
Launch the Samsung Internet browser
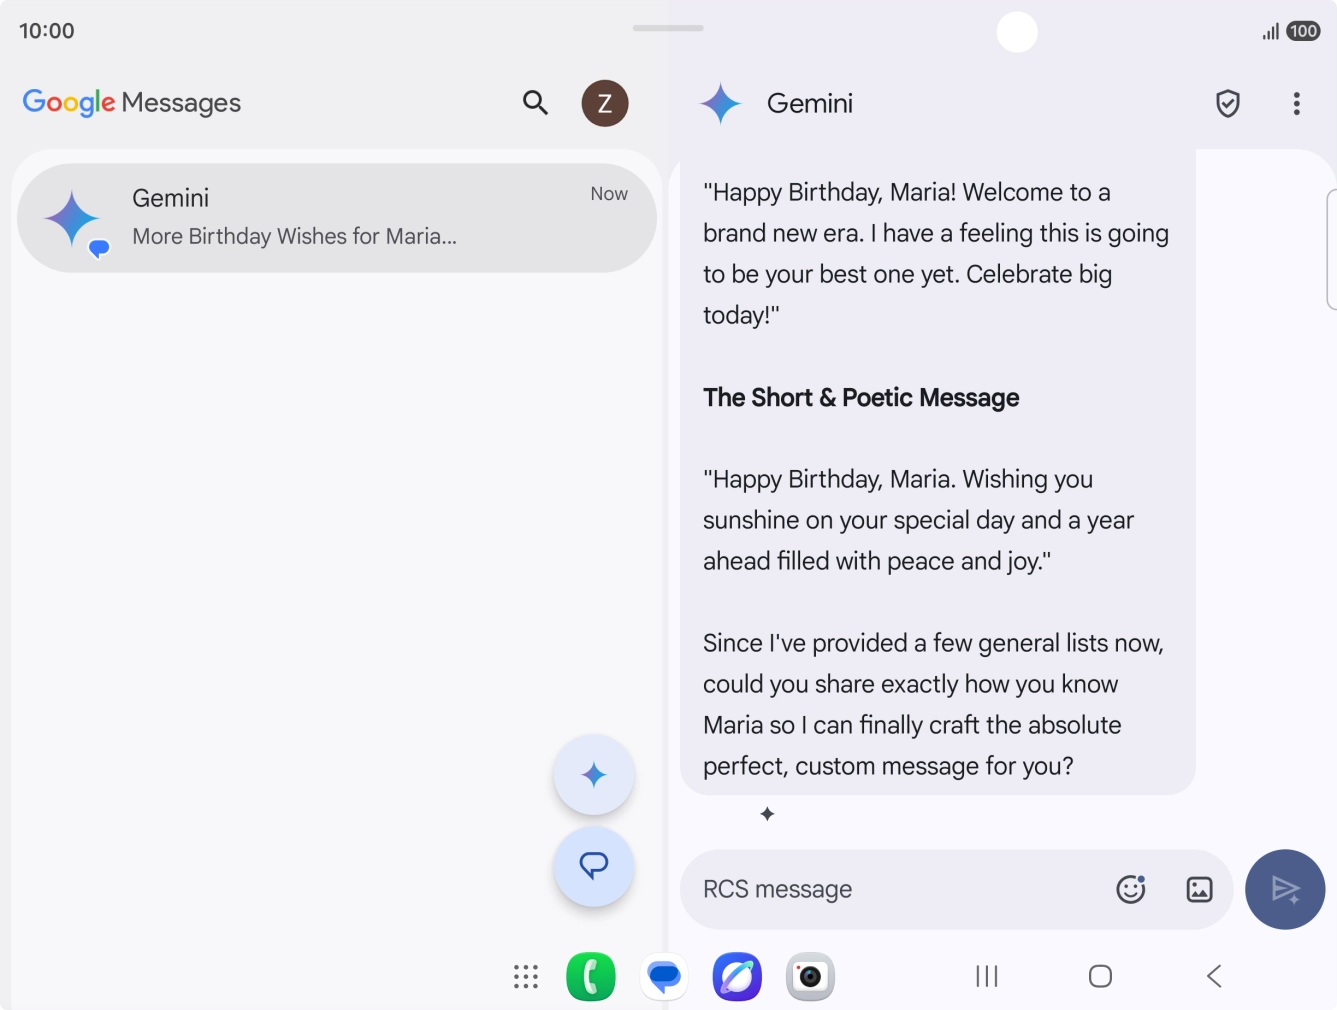[737, 977]
